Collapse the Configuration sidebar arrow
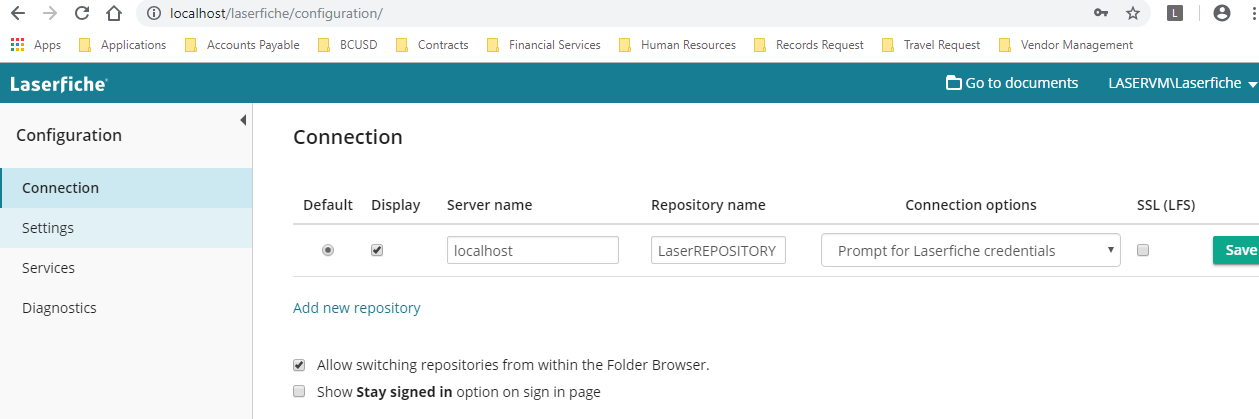 click(x=243, y=120)
